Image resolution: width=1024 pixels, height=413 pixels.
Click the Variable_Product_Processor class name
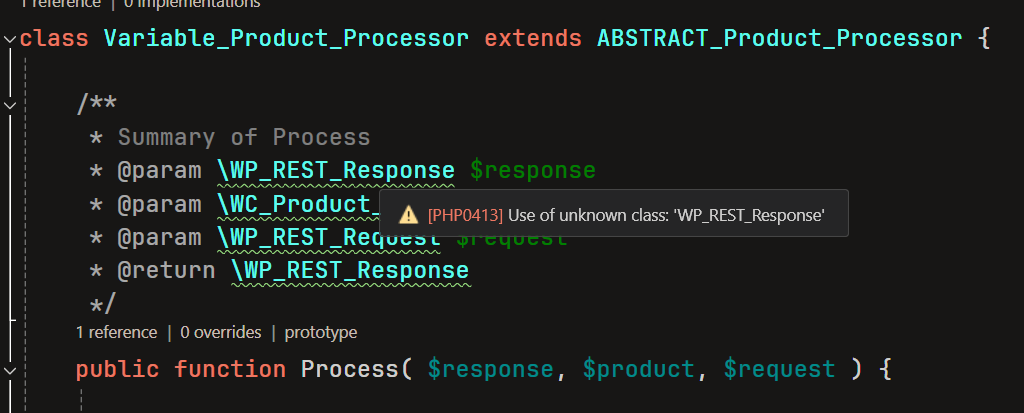click(286, 39)
